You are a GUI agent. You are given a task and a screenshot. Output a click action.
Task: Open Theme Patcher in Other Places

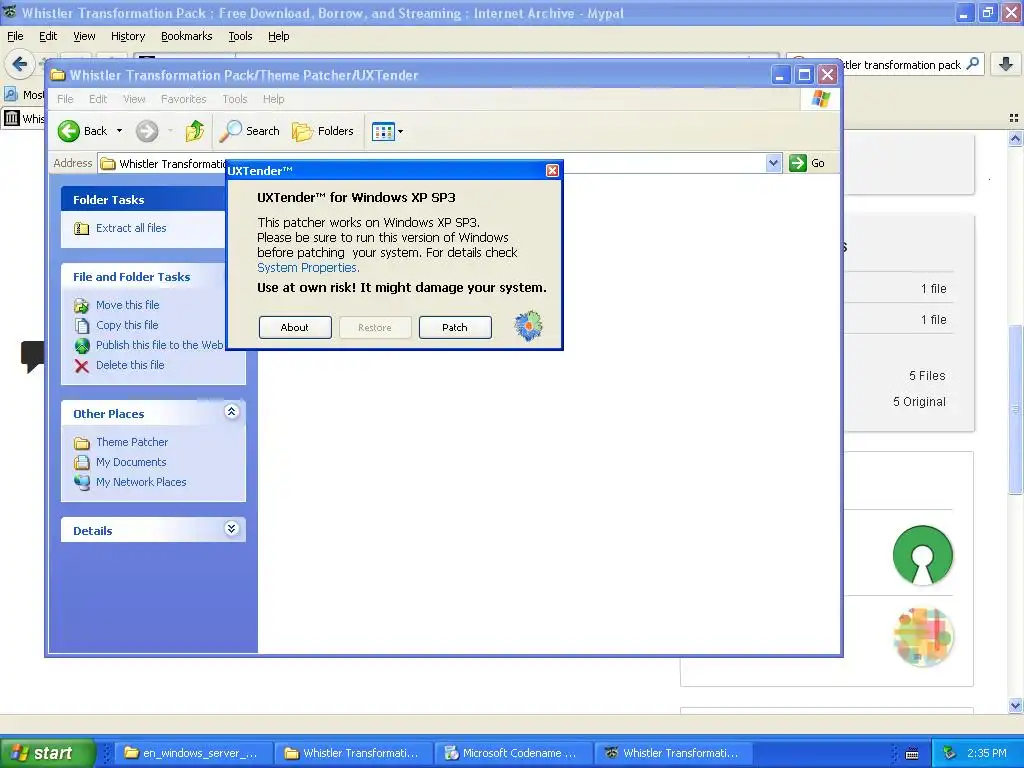(x=132, y=442)
